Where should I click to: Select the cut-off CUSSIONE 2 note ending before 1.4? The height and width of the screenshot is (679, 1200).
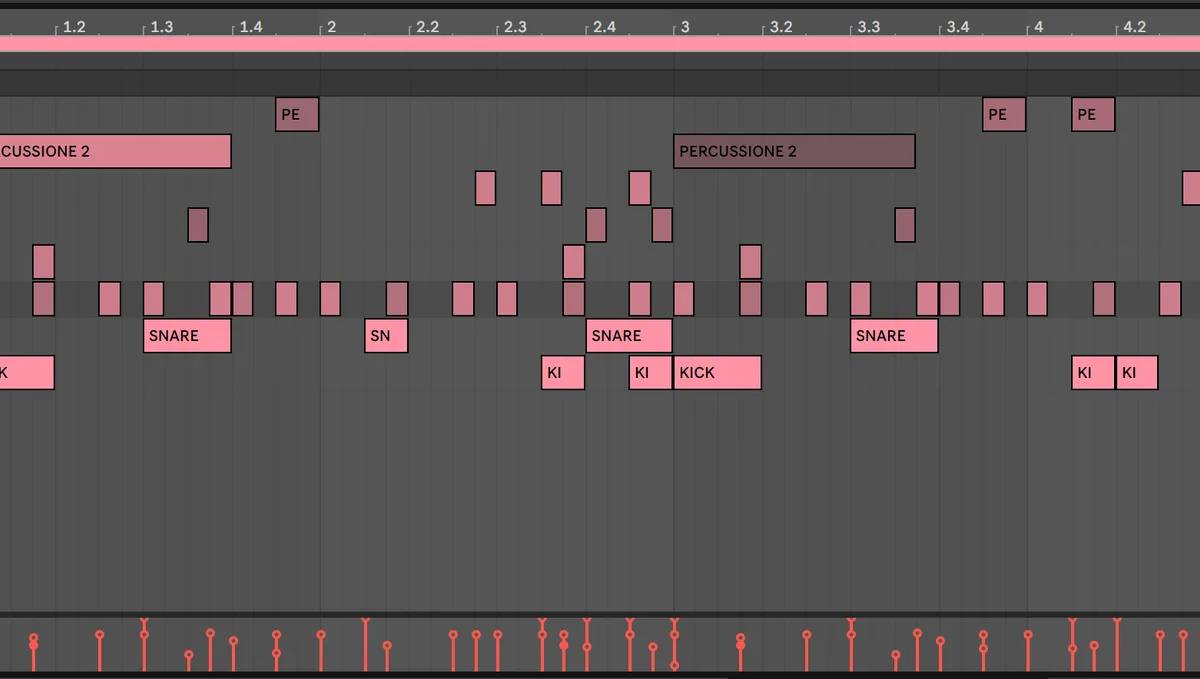[115, 151]
